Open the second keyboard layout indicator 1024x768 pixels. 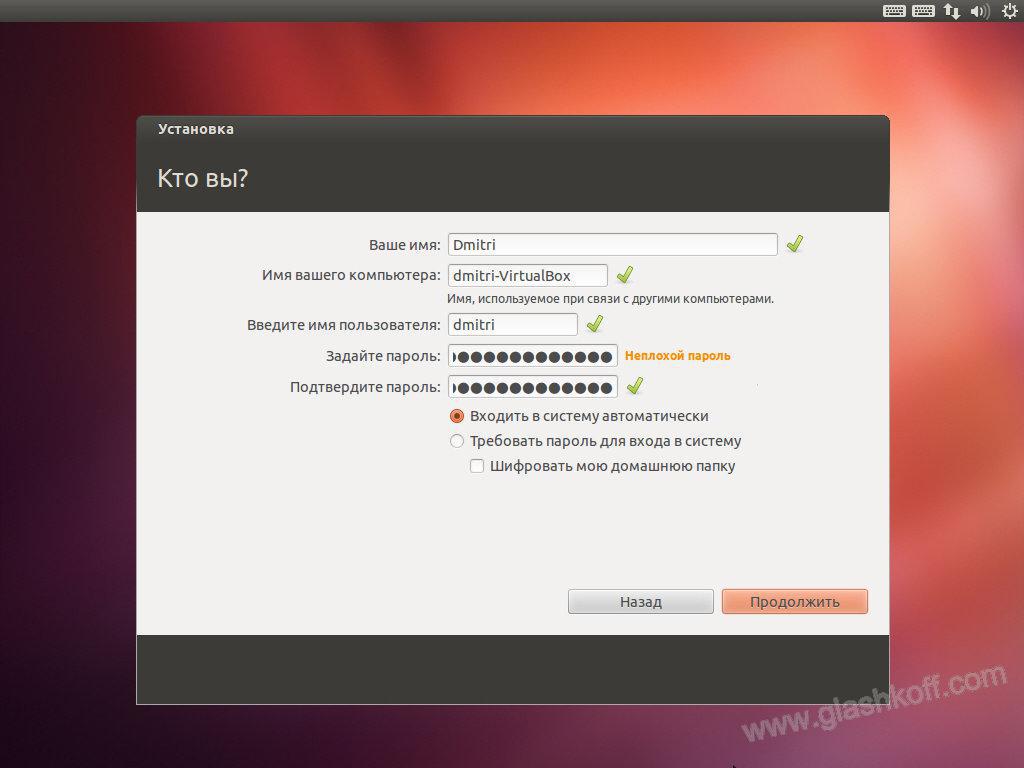tap(923, 11)
